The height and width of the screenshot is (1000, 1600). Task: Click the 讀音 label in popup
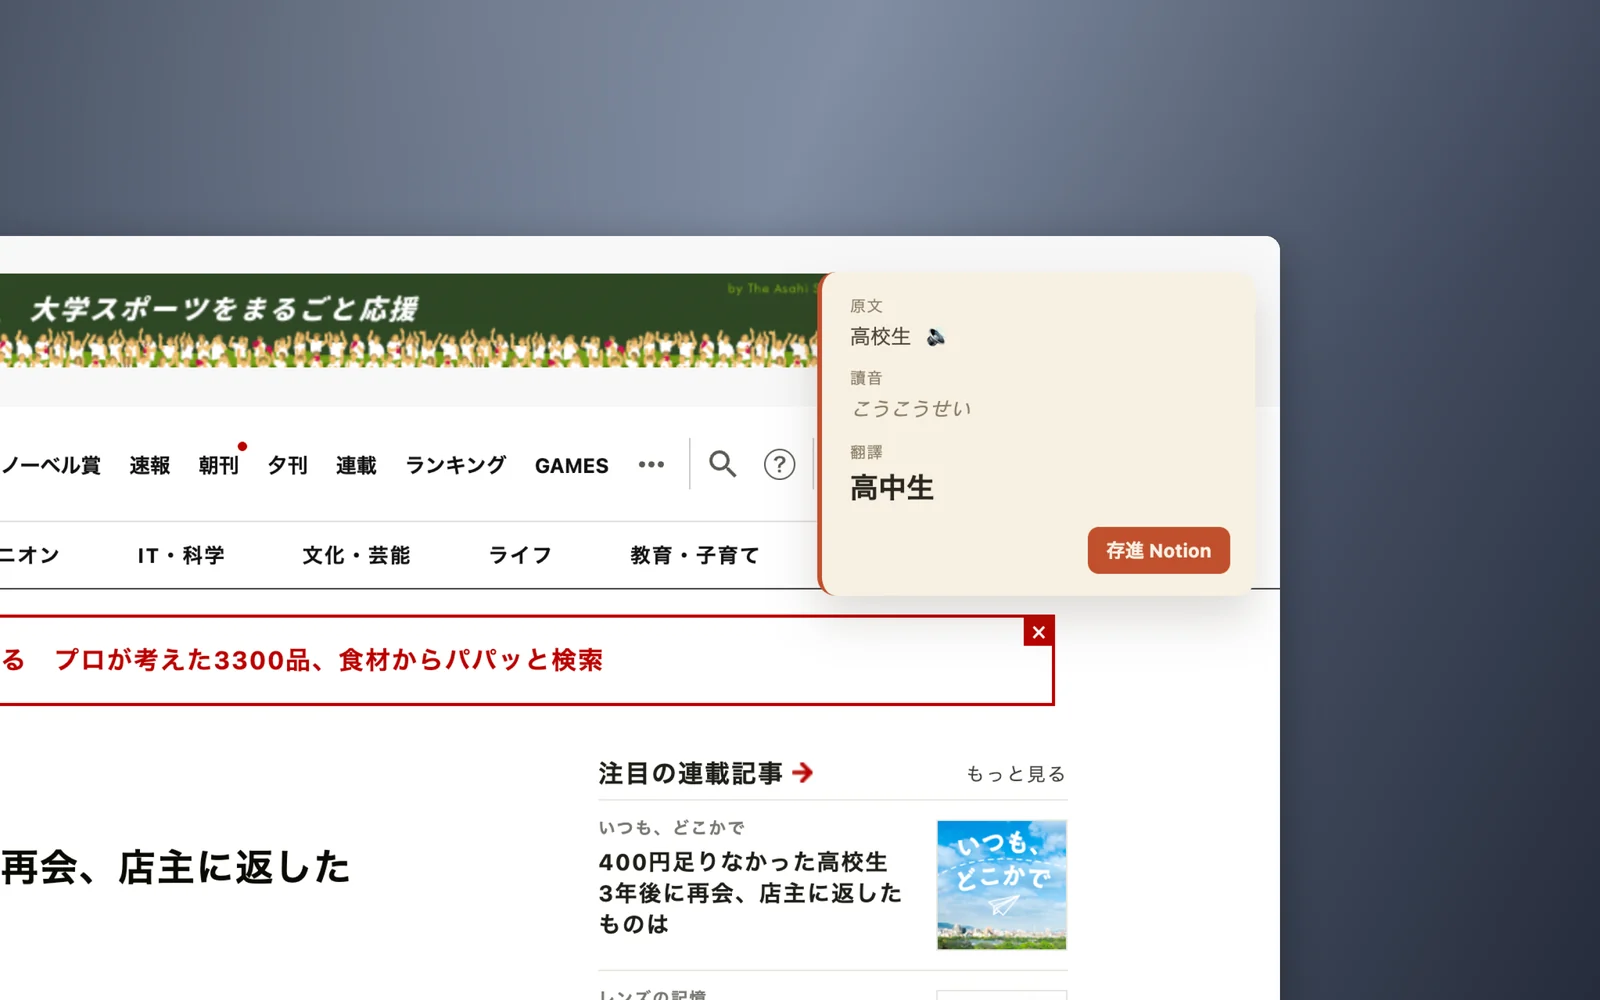(x=866, y=378)
